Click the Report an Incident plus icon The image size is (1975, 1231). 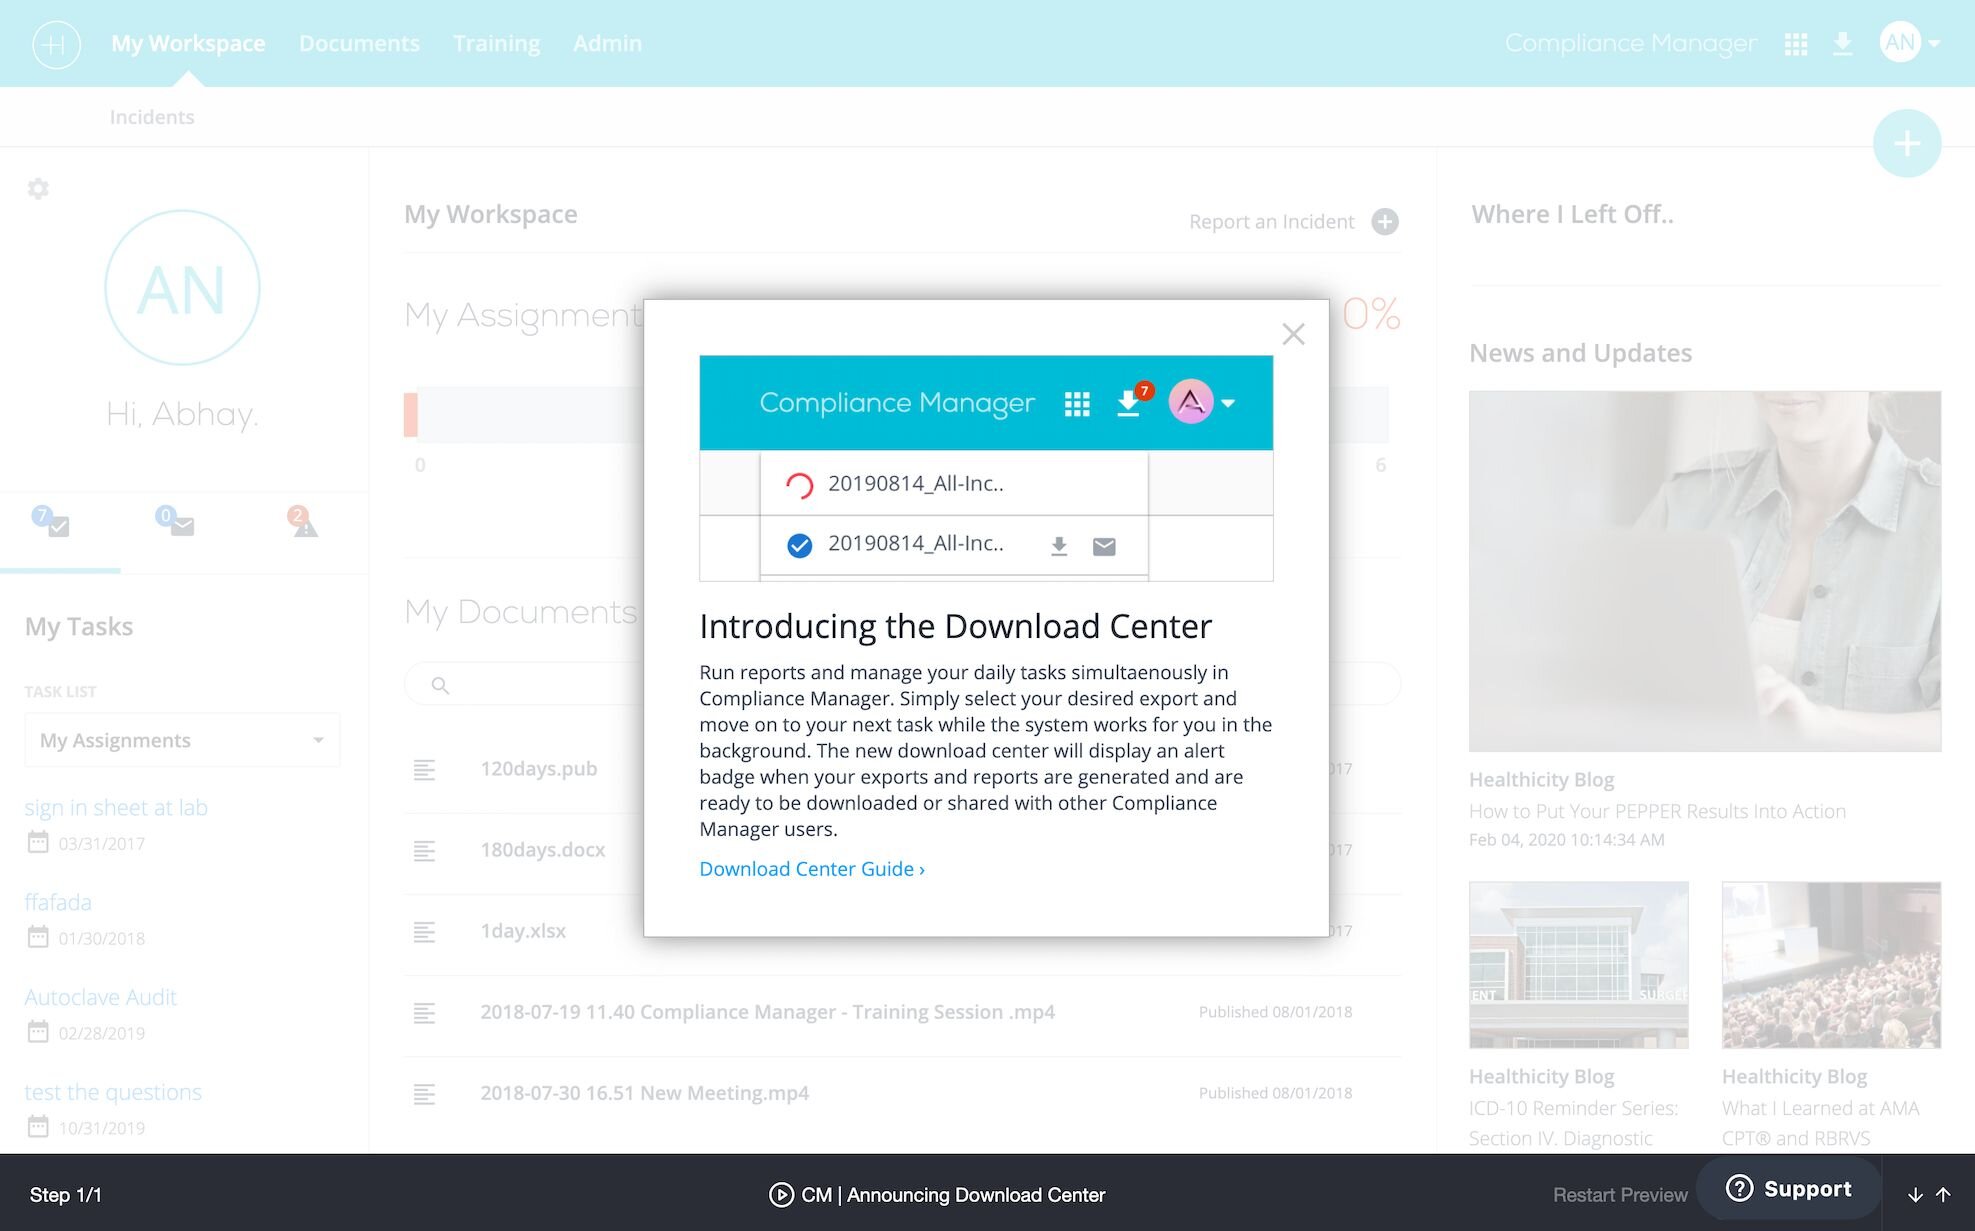[1385, 222]
